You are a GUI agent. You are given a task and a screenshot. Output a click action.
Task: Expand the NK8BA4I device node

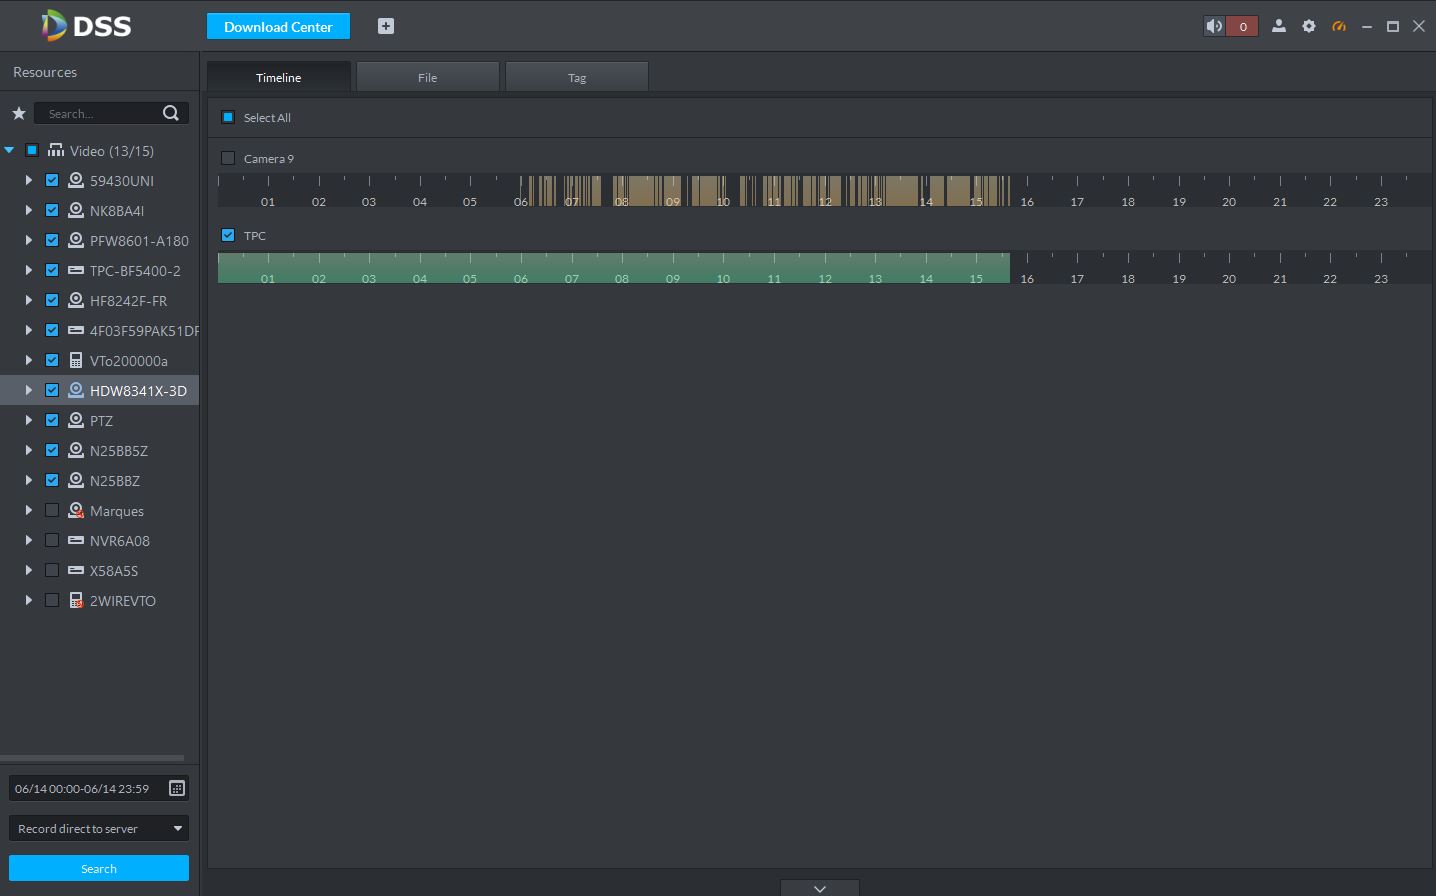pos(29,210)
